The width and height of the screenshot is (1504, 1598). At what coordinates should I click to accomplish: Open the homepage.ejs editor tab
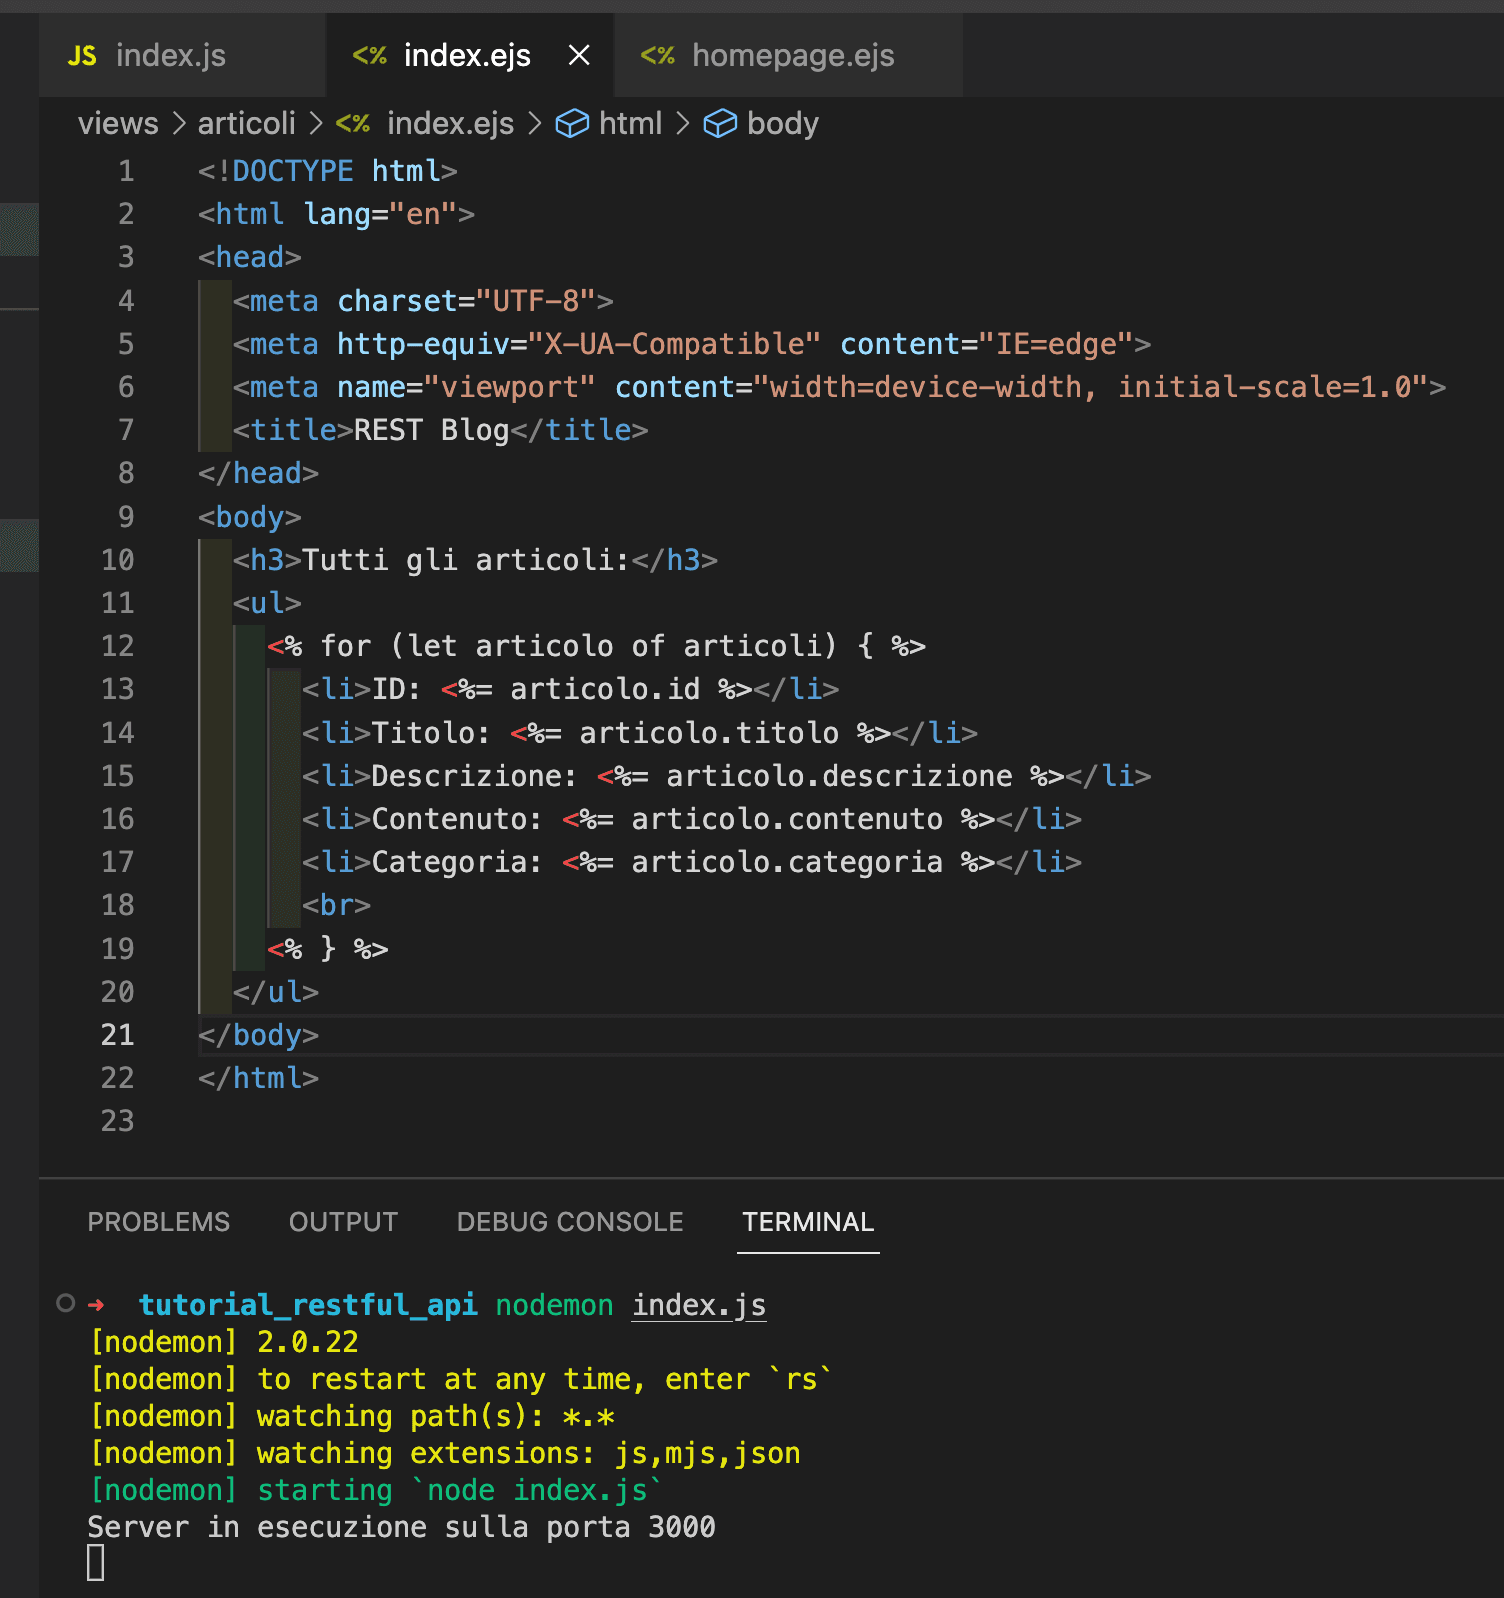click(788, 55)
